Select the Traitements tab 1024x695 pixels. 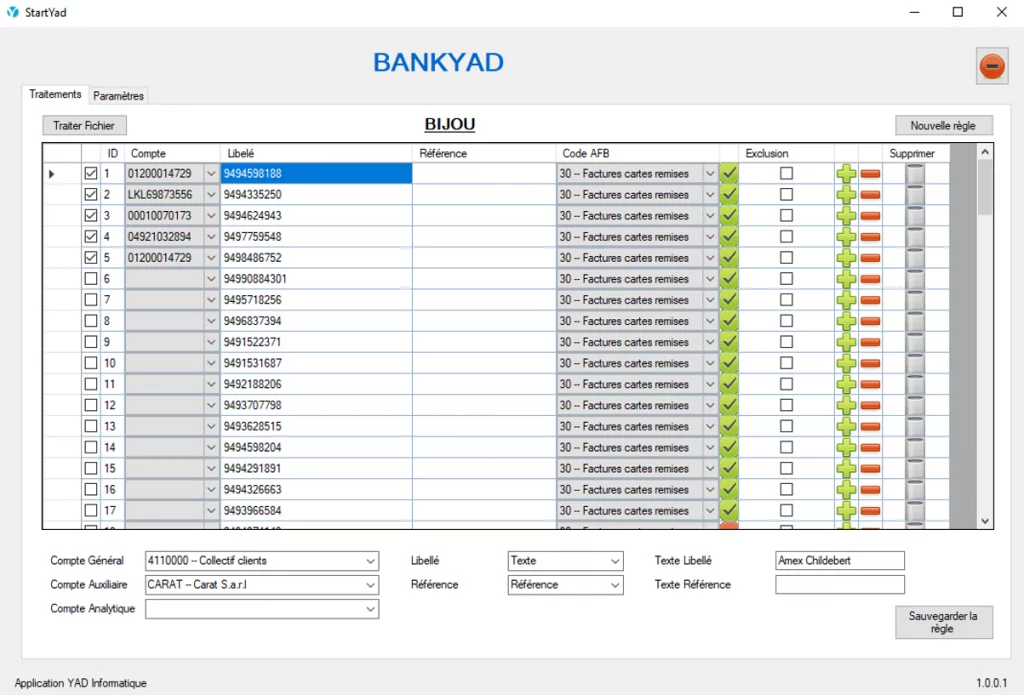55,94
